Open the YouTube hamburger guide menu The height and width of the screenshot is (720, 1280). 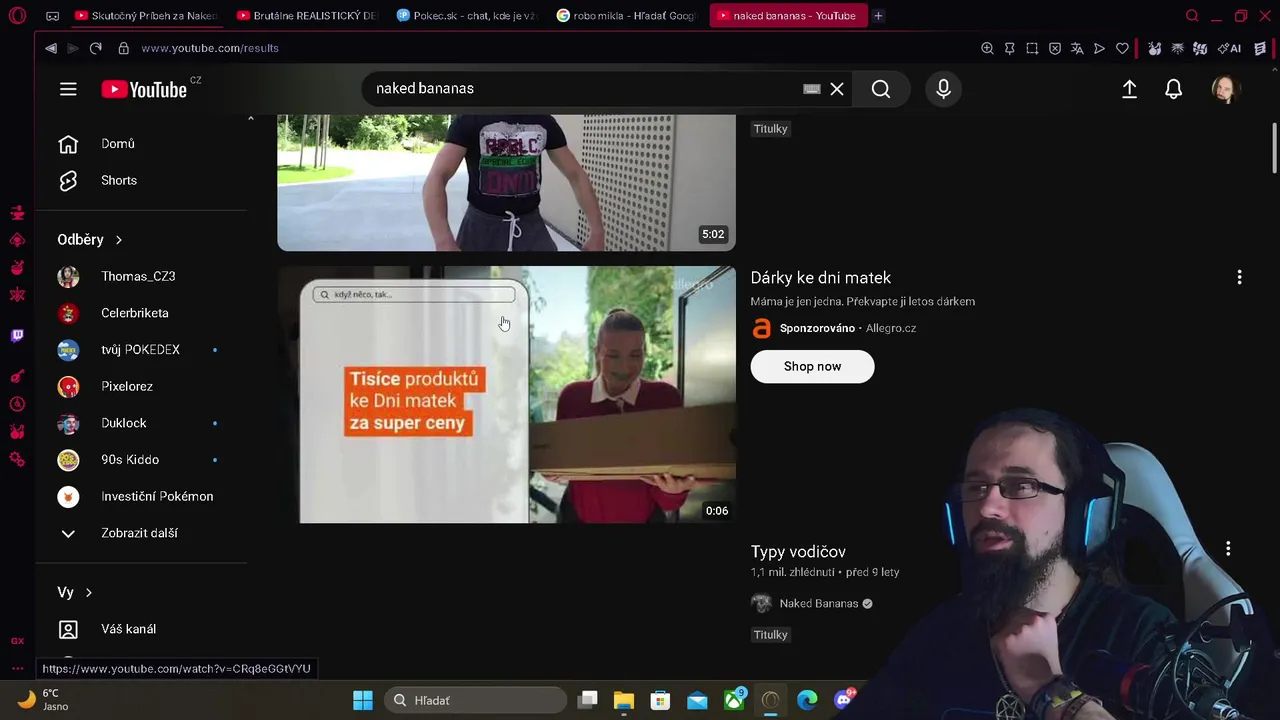68,89
